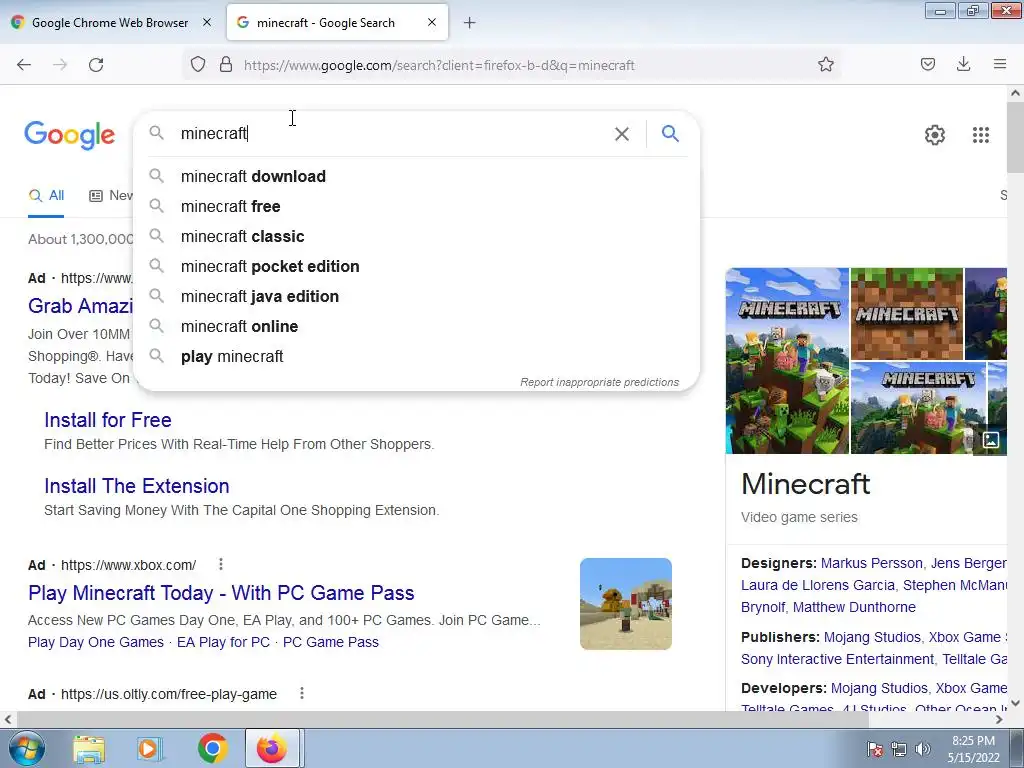The image size is (1024, 768).
Task: Open Play Day One Games sitelink
Action: (95, 642)
